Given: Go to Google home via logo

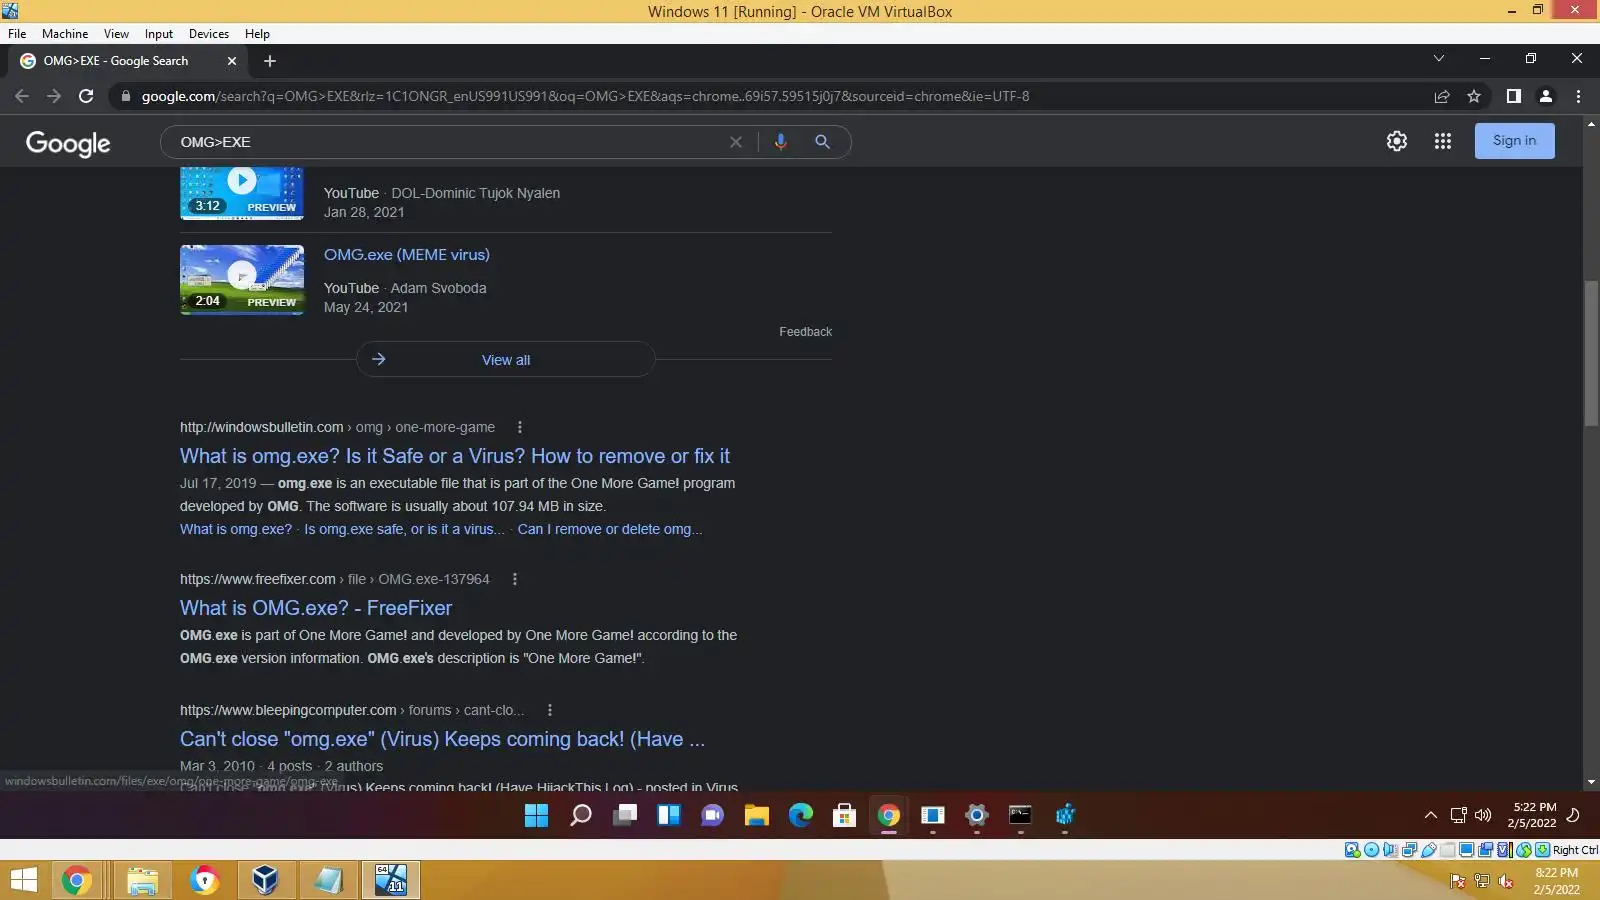Looking at the screenshot, I should point(68,143).
